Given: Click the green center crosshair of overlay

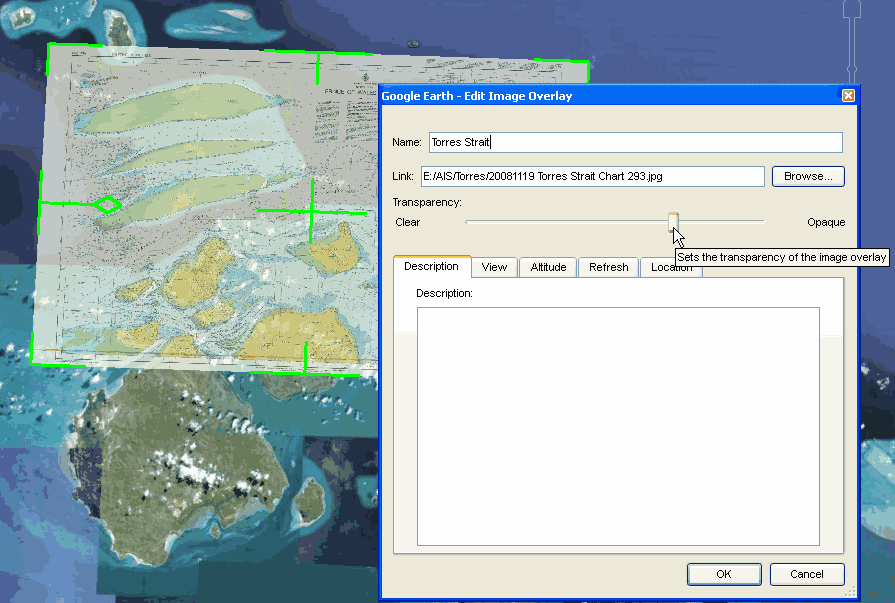Looking at the screenshot, I should click(x=311, y=210).
